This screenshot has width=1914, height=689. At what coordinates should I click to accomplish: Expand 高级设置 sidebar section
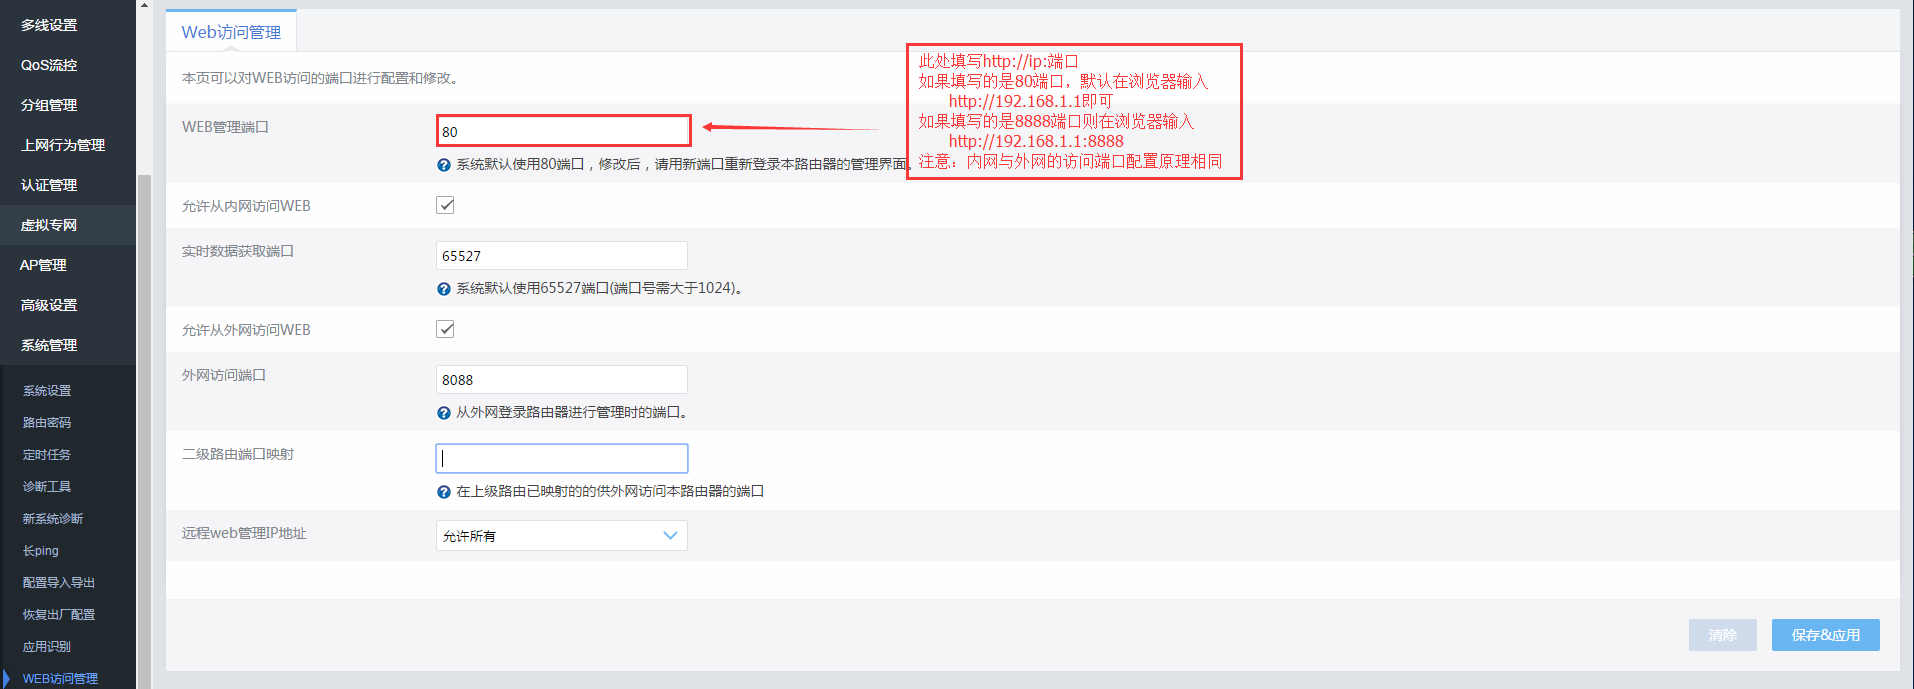[x=49, y=305]
